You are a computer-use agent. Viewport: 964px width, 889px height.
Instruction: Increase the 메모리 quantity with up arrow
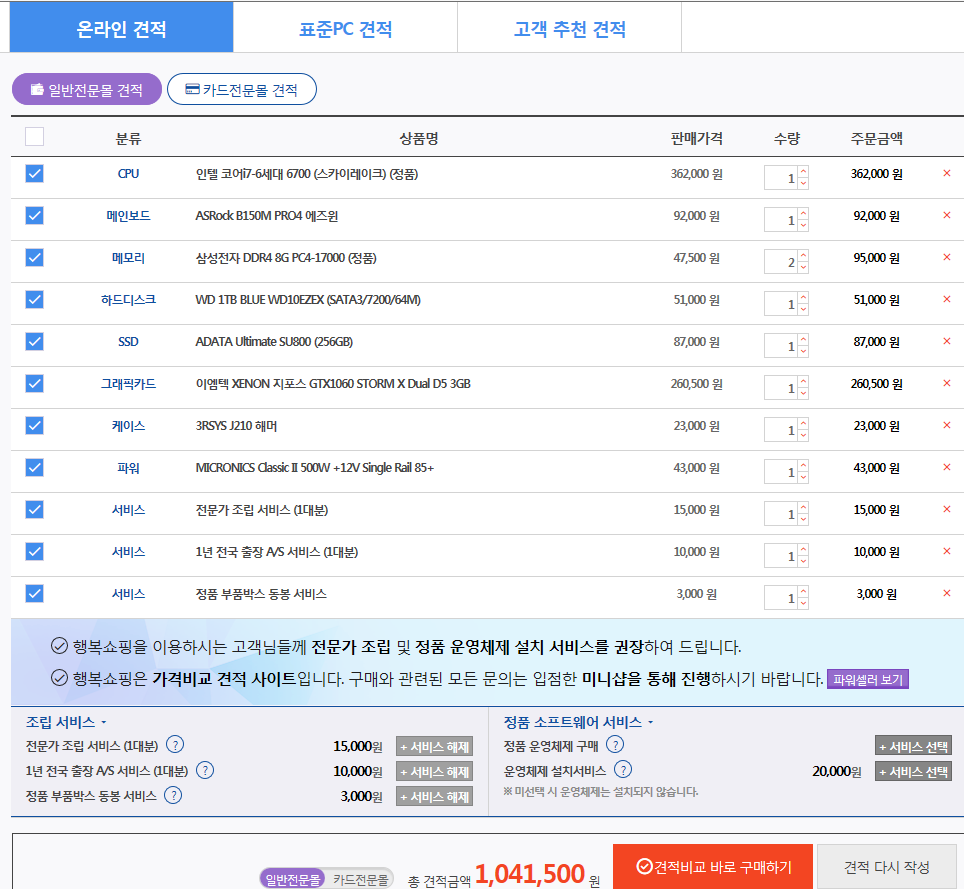[803, 255]
